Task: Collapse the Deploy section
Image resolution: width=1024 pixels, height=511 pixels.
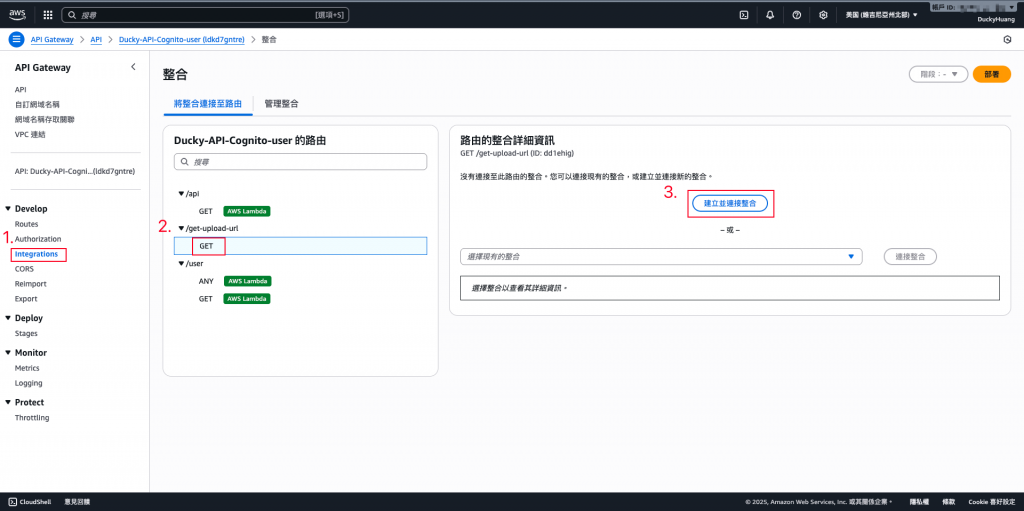Action: click(x=8, y=318)
